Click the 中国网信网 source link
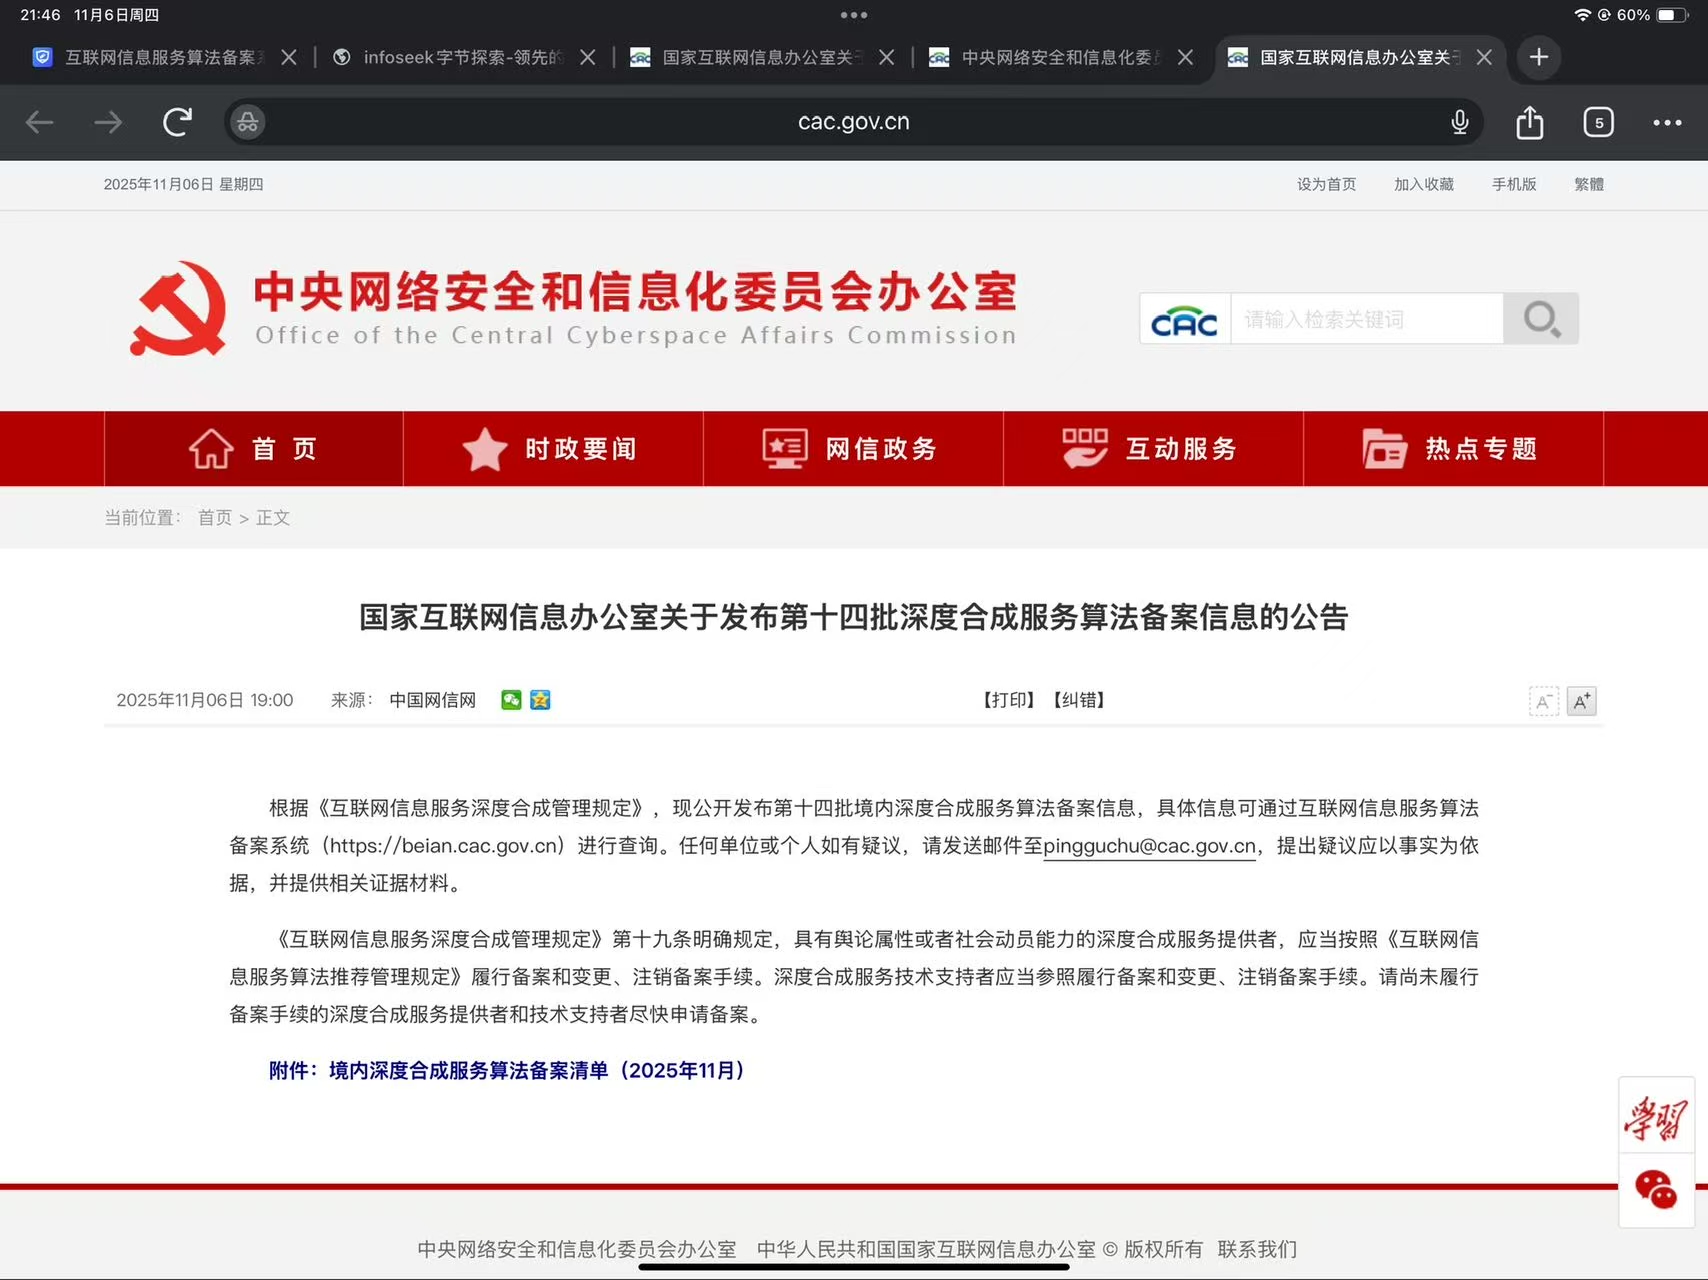Screen dimensions: 1708x1280 coord(432,700)
